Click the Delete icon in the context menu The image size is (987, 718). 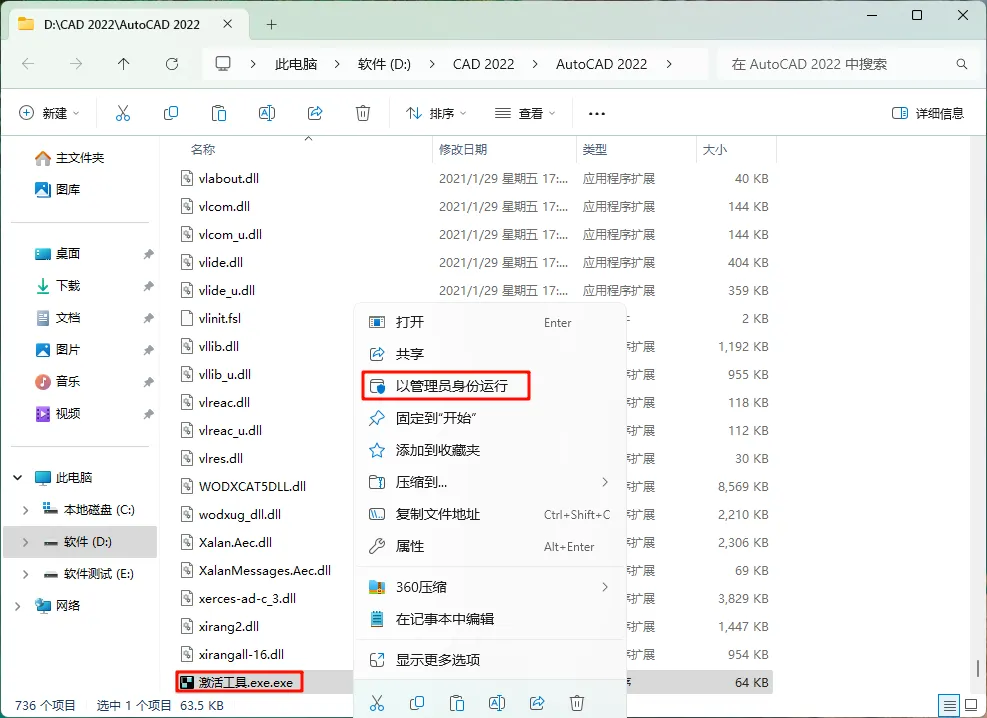click(577, 703)
